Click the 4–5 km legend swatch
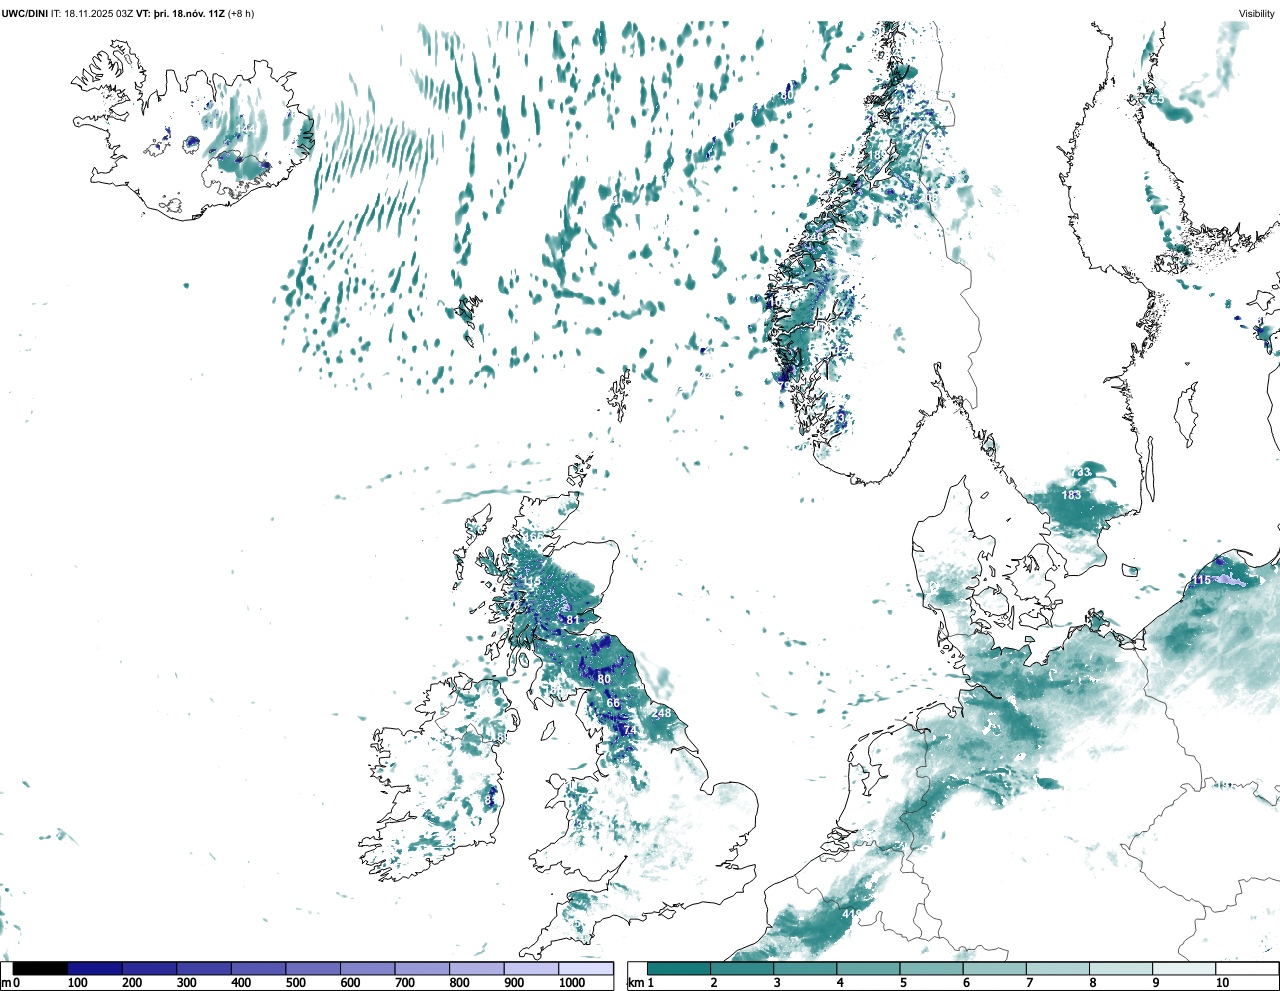 point(868,968)
